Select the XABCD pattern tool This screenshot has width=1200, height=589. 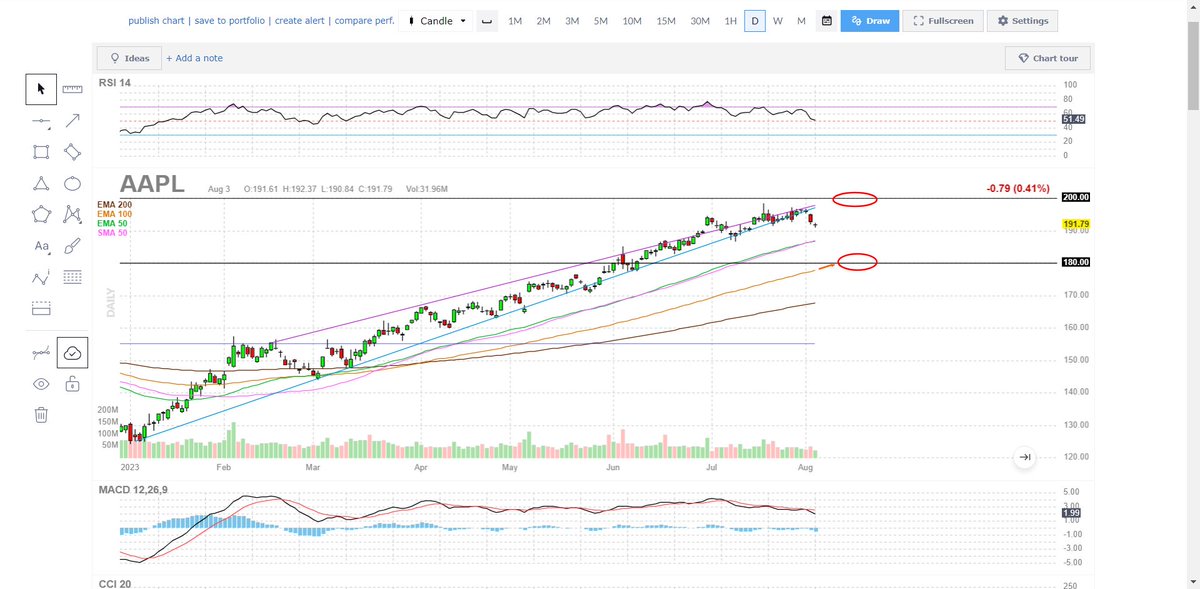click(x=73, y=213)
